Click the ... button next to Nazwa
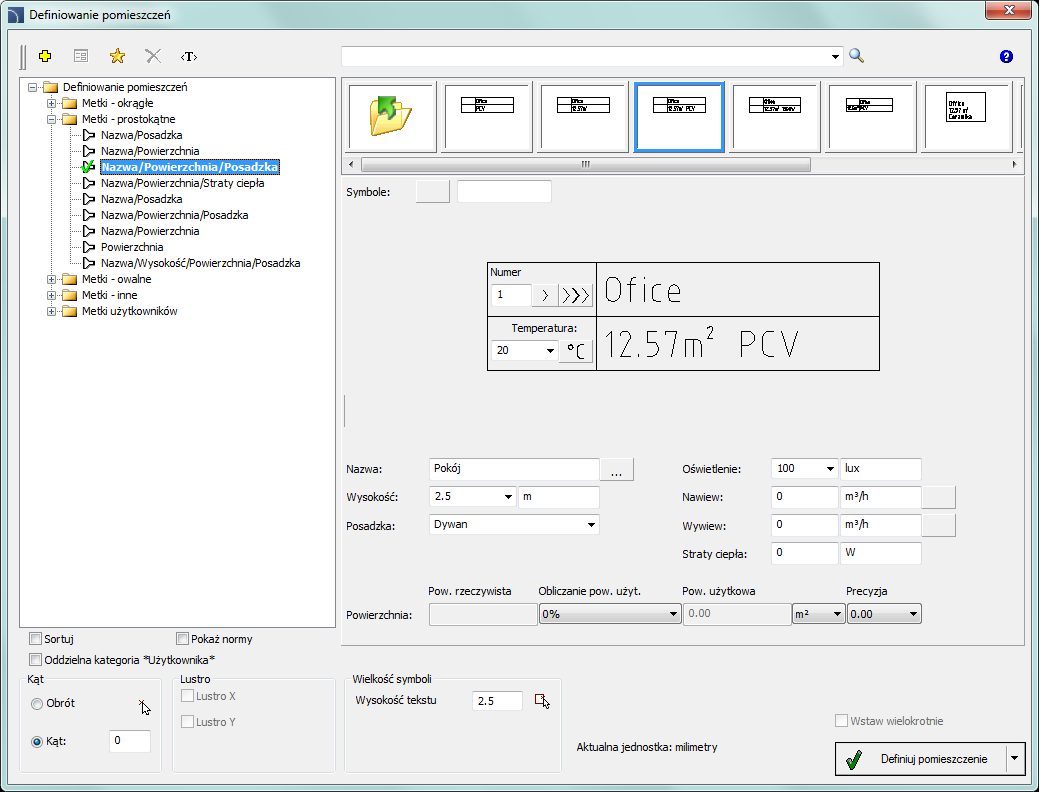 click(617, 469)
